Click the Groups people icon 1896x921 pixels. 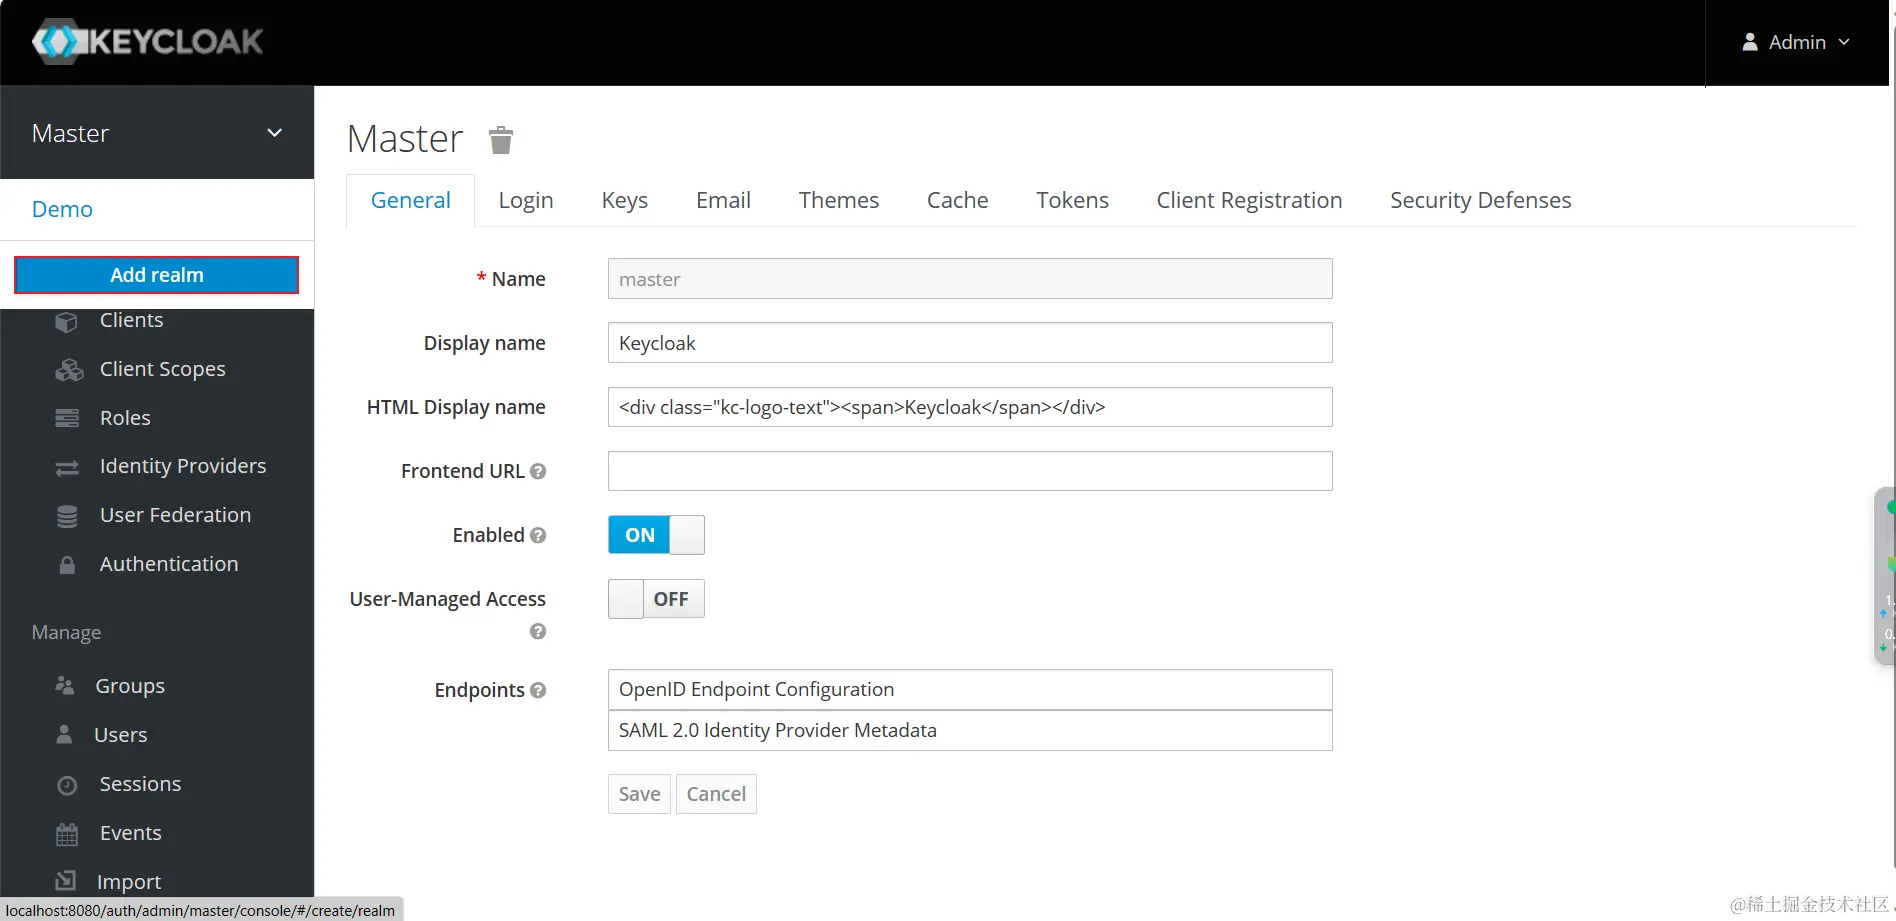click(65, 686)
